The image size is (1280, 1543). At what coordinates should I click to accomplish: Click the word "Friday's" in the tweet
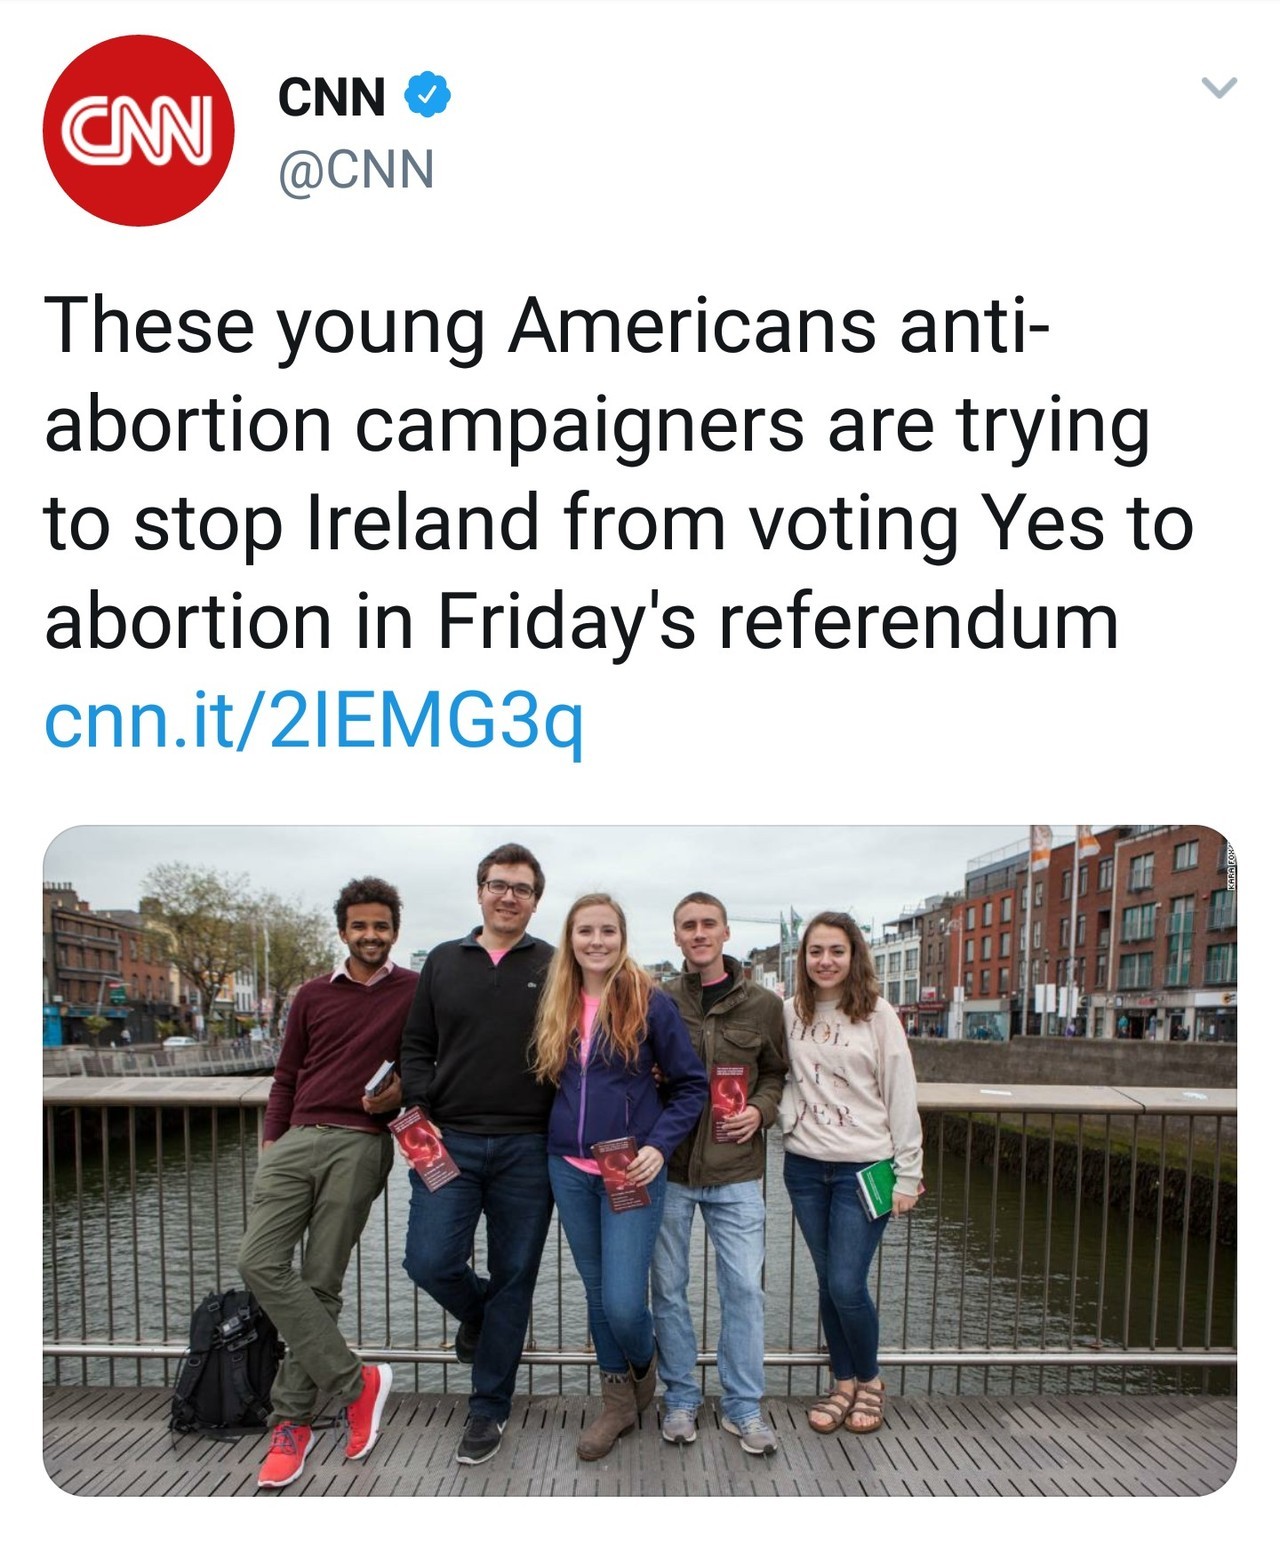(x=567, y=620)
